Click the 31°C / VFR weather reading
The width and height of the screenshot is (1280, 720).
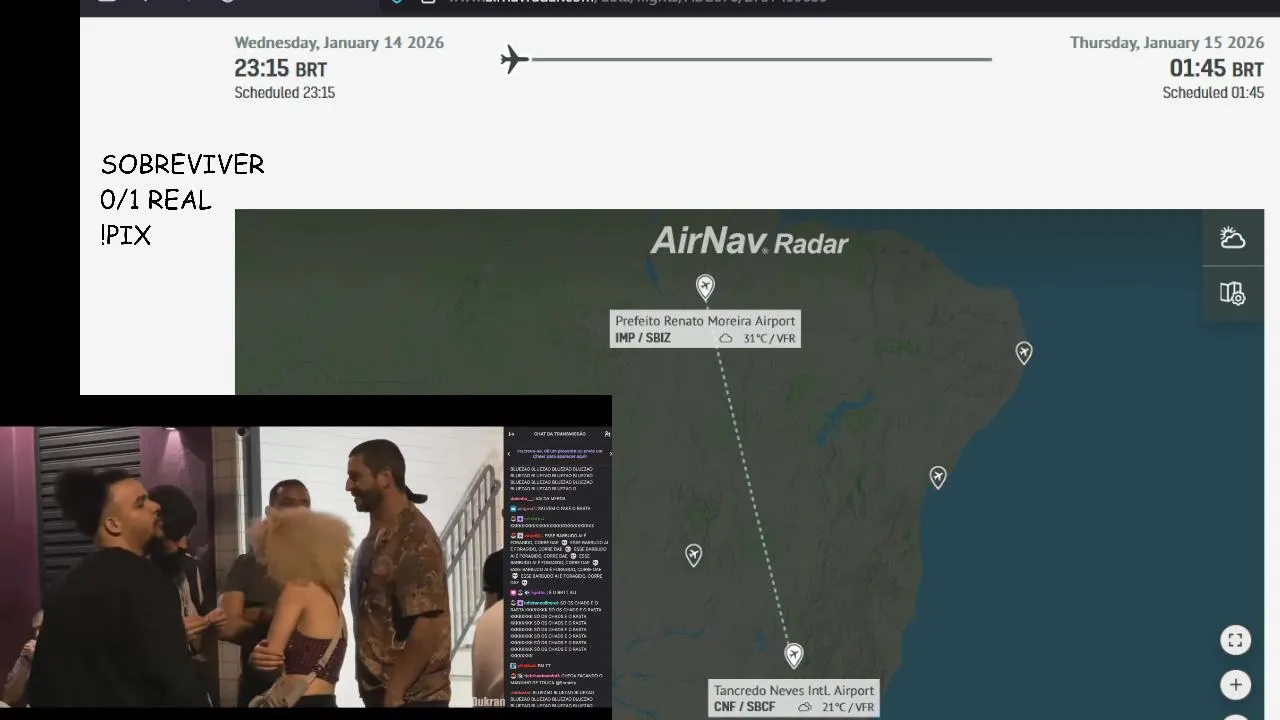pyautogui.click(x=769, y=338)
